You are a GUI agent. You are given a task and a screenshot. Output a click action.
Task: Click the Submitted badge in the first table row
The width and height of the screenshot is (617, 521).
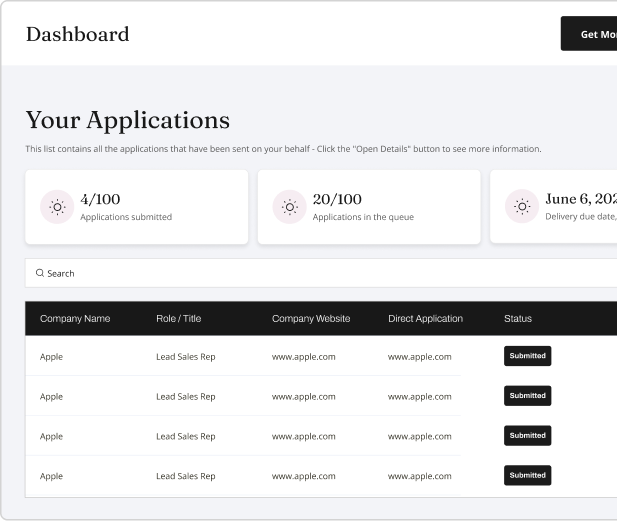(528, 356)
